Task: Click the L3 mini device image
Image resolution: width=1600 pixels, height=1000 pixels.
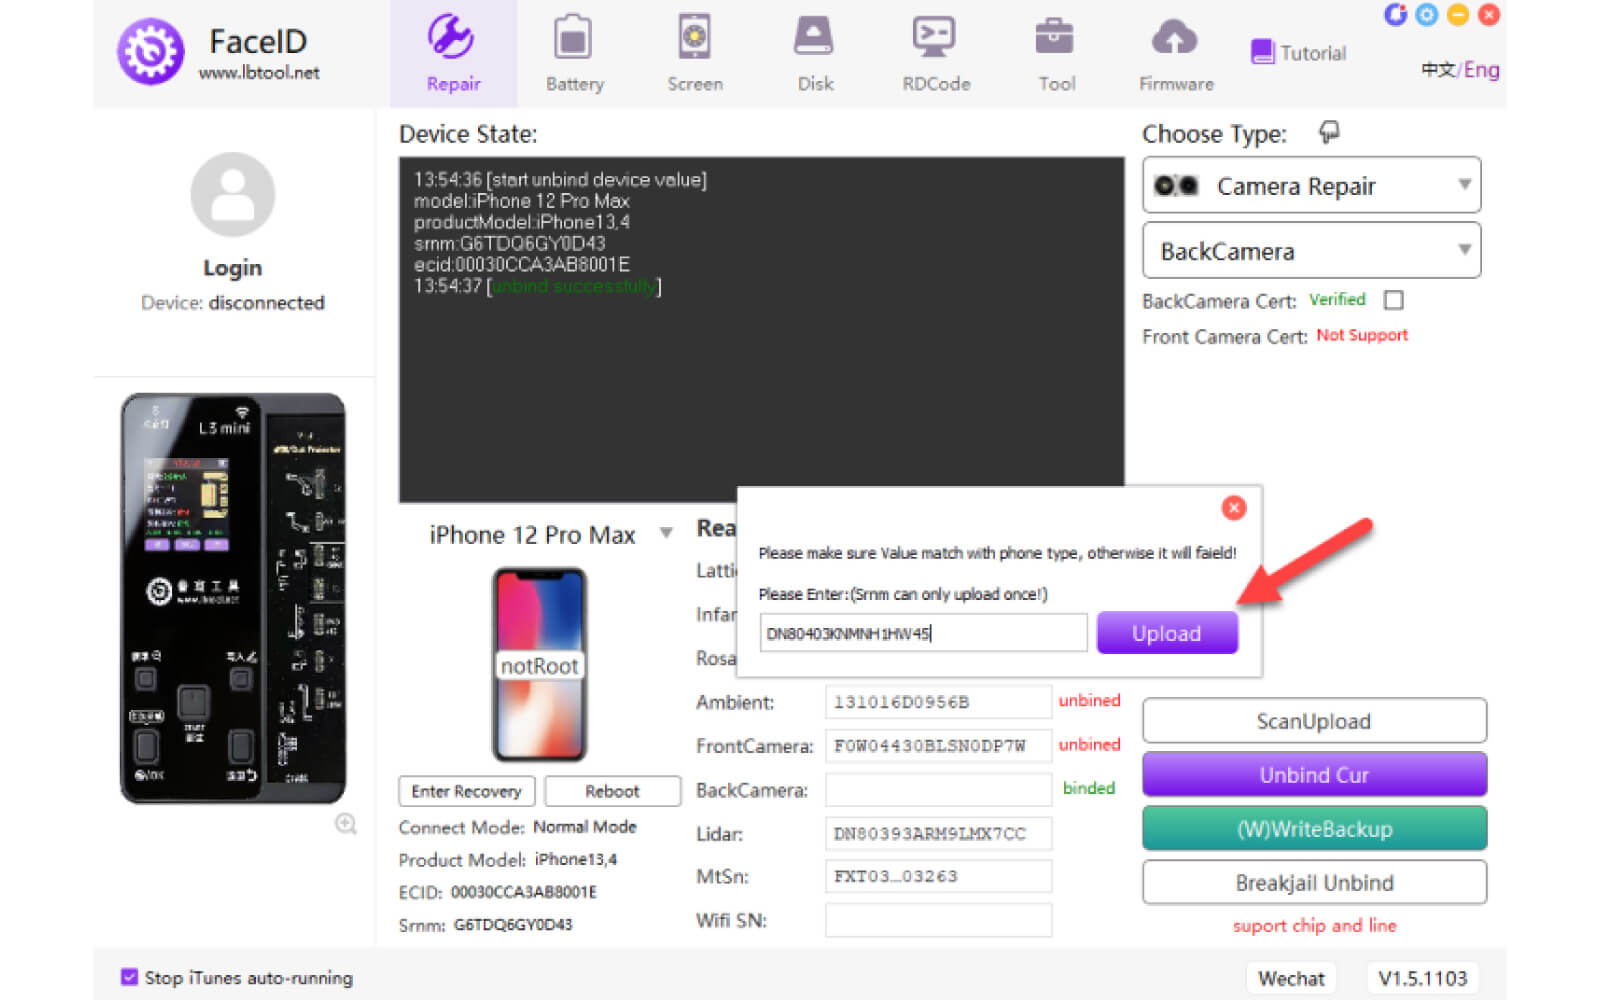Action: tap(233, 598)
